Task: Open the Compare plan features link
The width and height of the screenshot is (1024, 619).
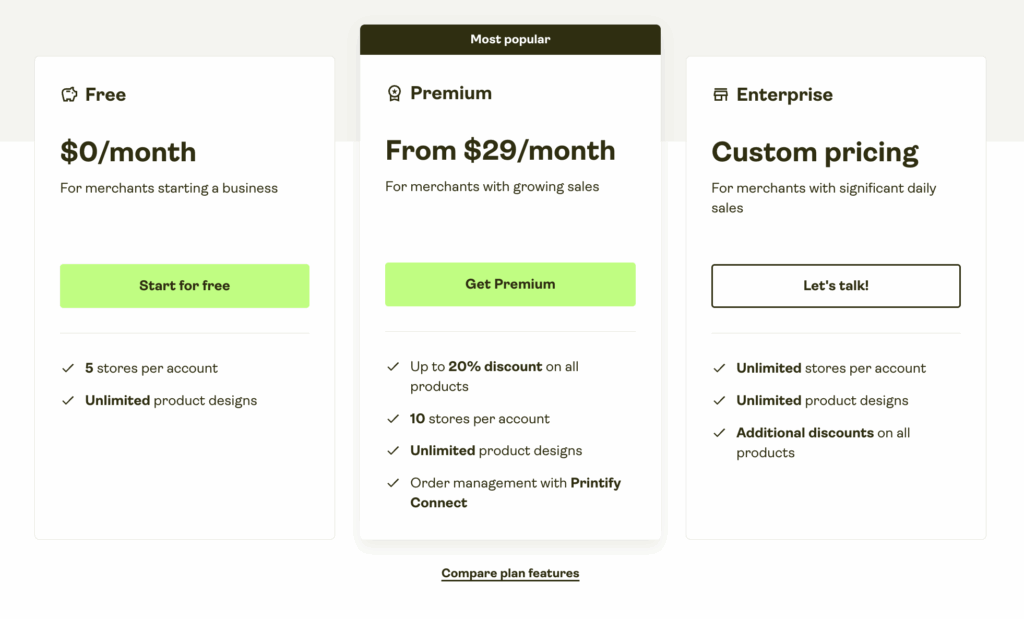Action: 510,573
